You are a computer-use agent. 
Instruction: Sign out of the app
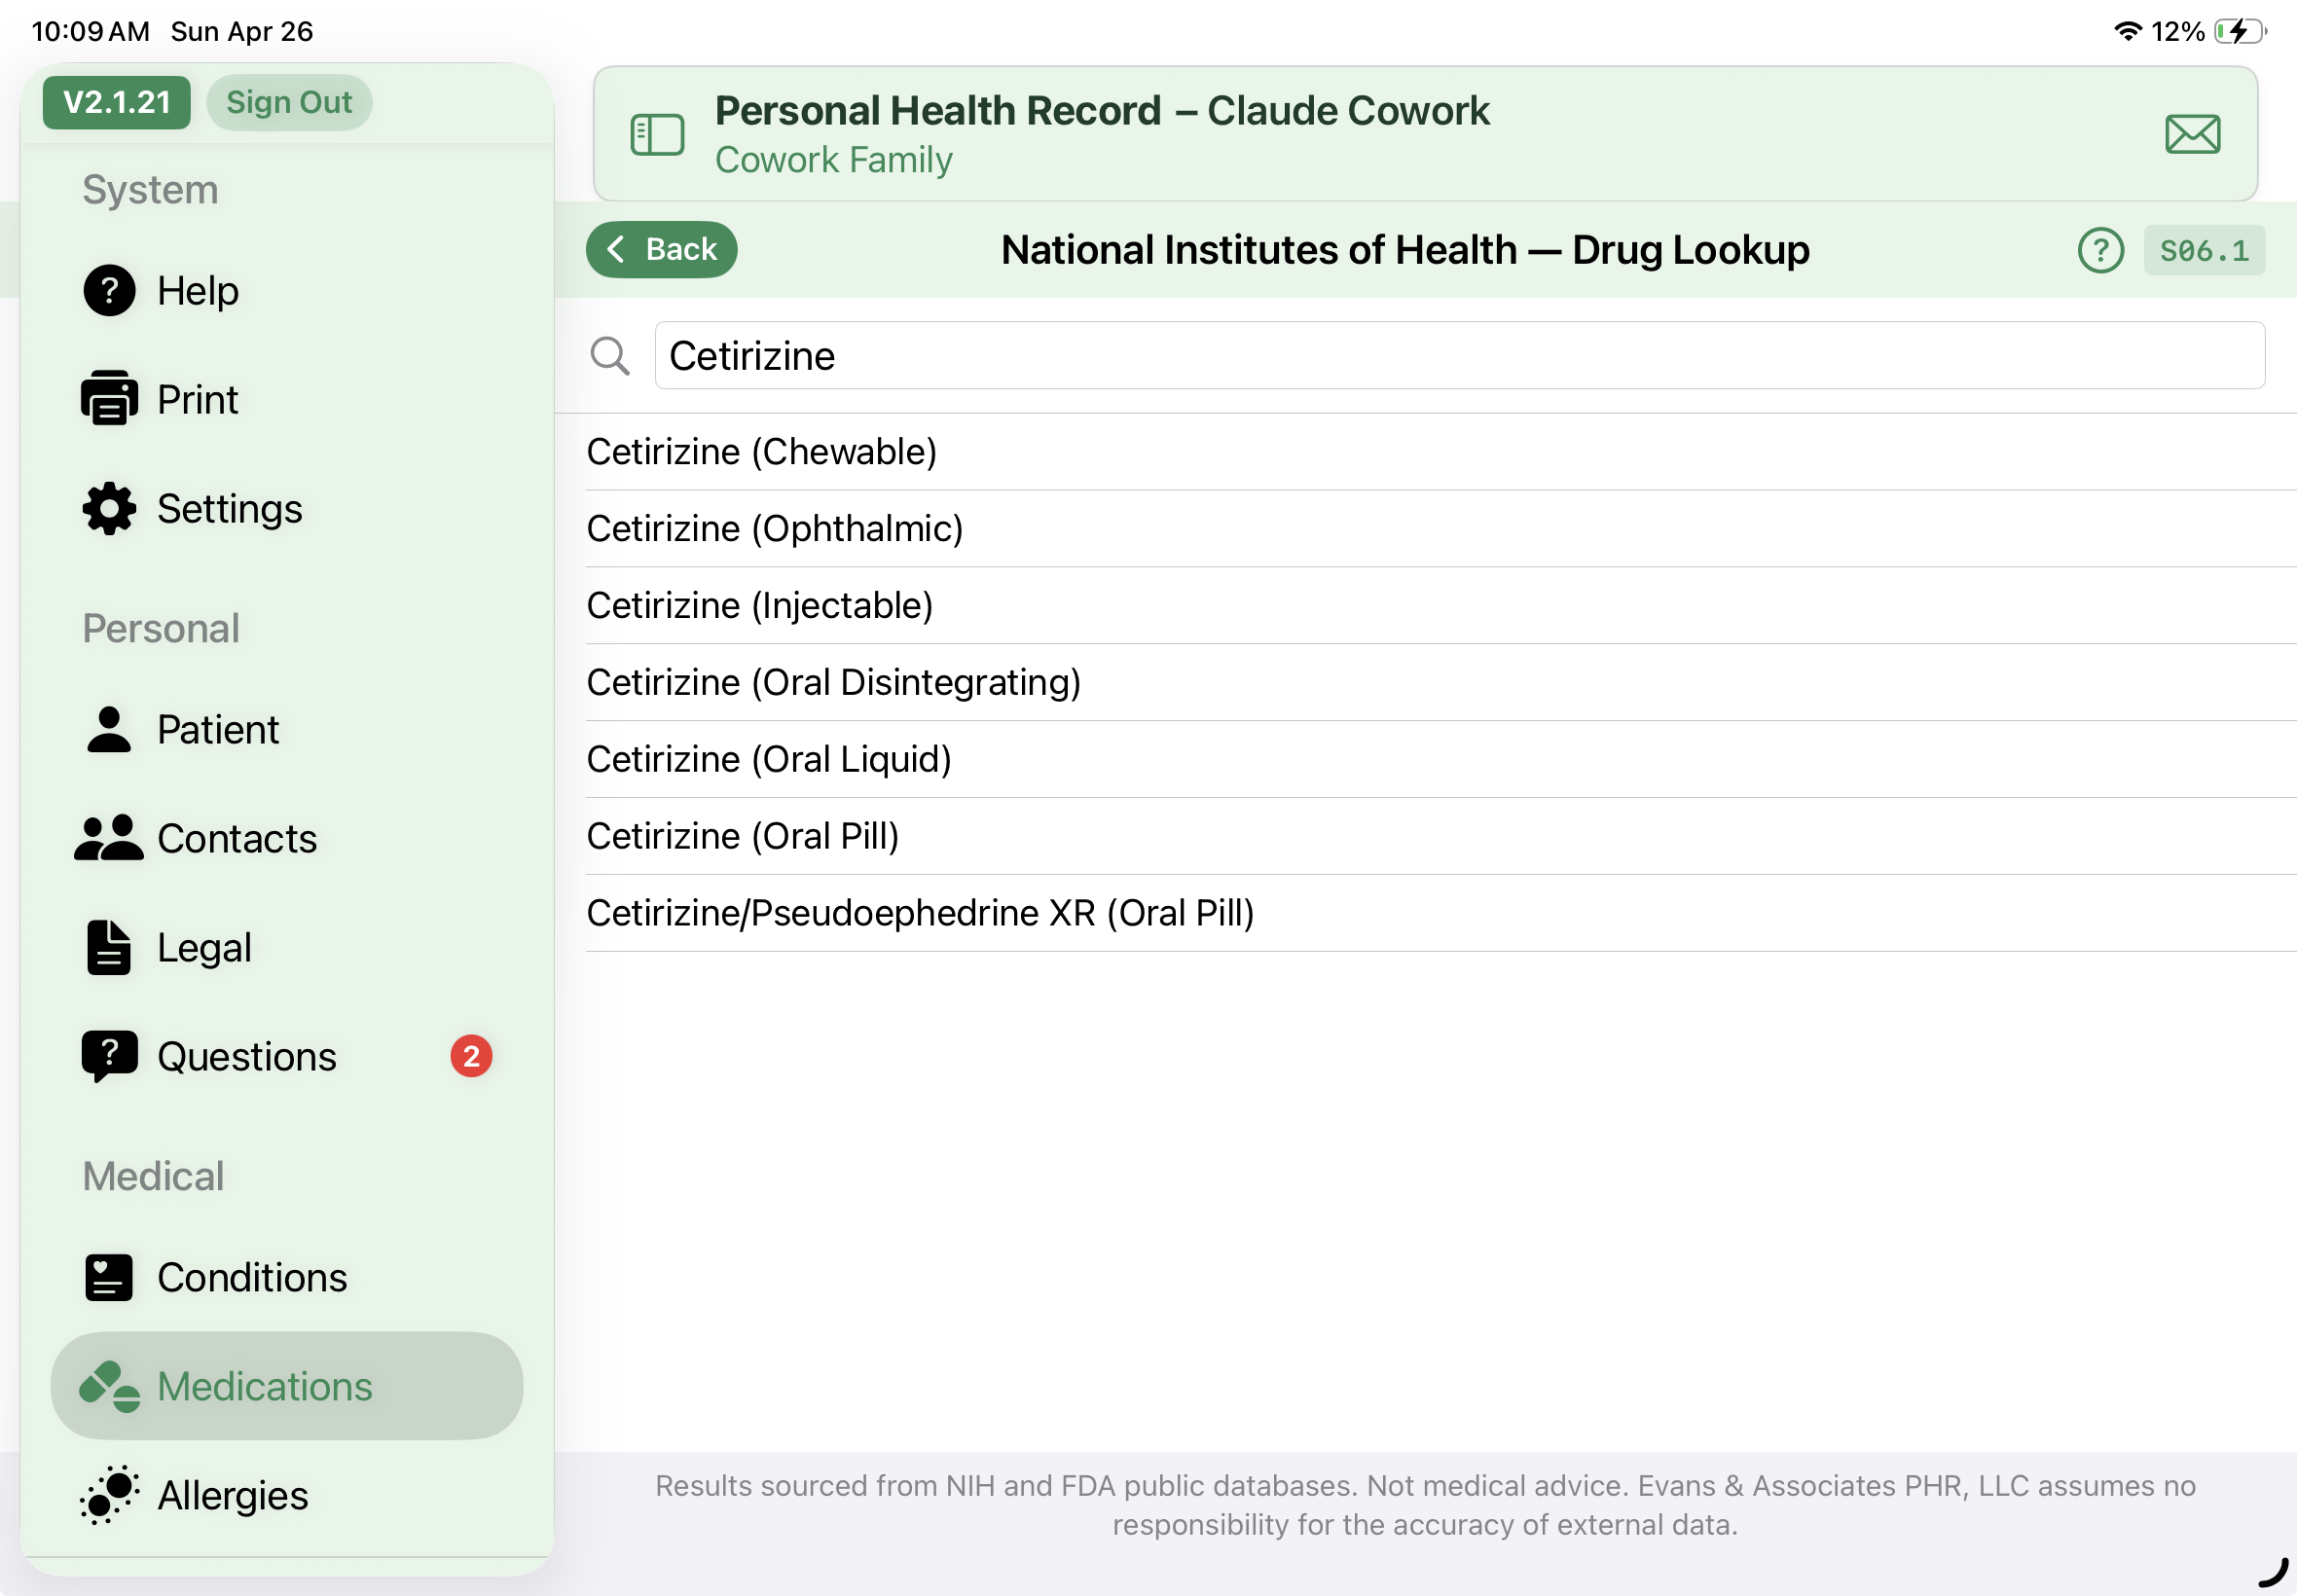pyautogui.click(x=289, y=102)
